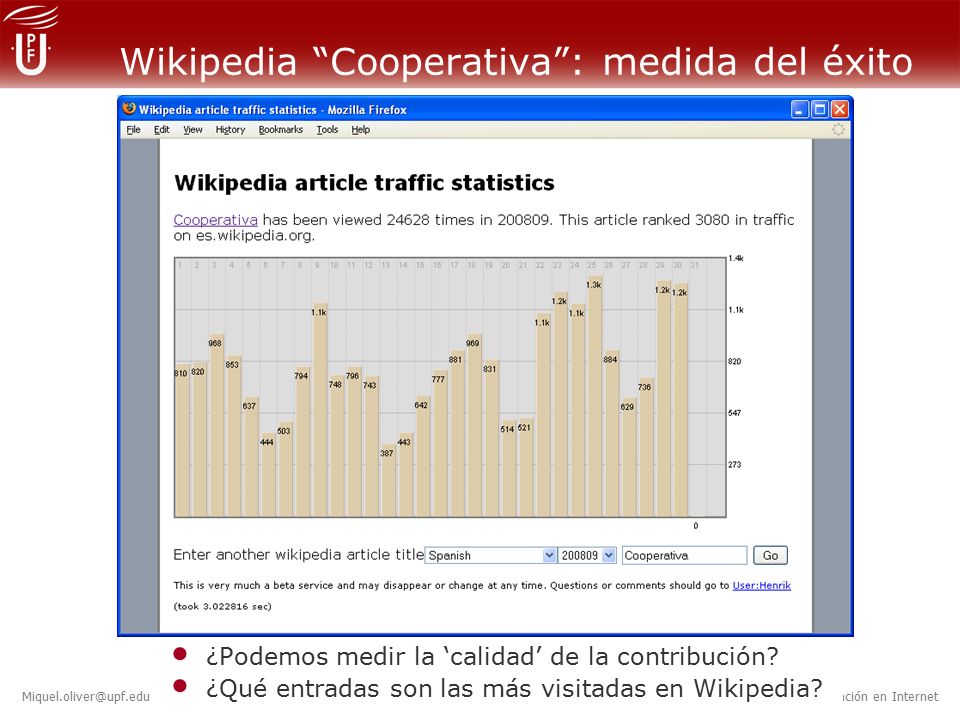Maximize the Firefox window
The width and height of the screenshot is (960, 720).
point(820,110)
